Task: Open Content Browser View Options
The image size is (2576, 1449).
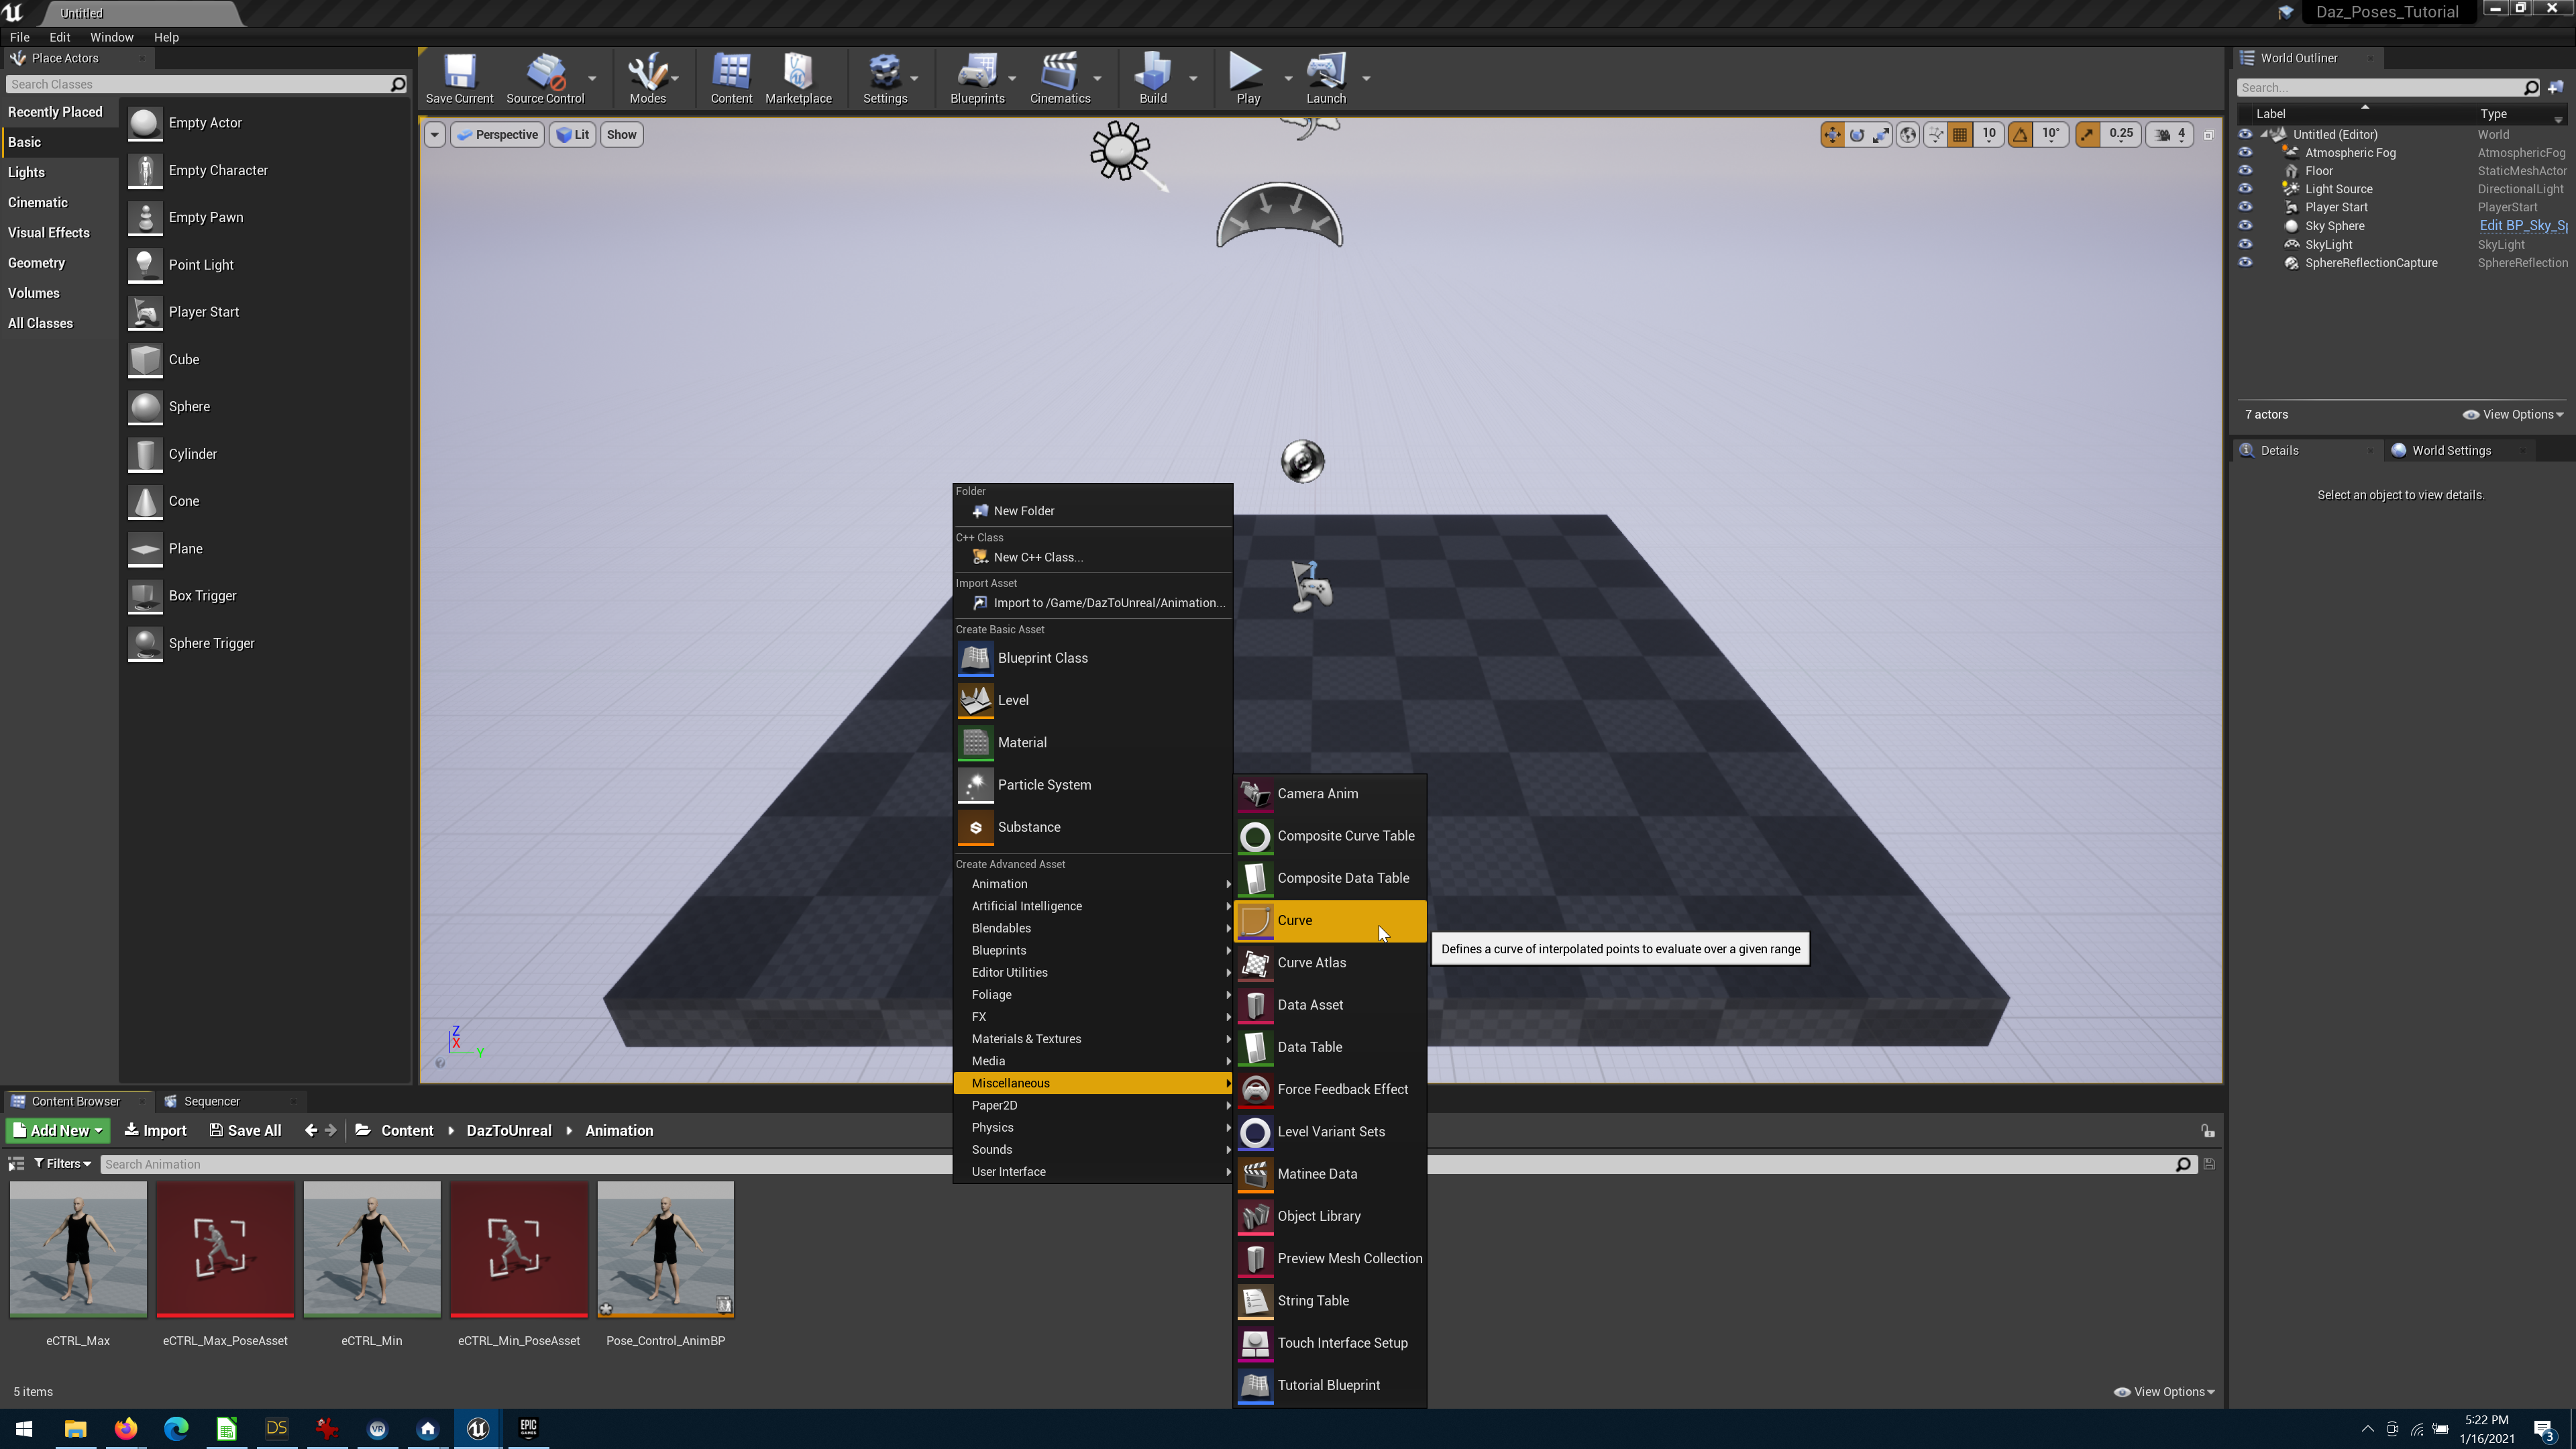Action: pos(2164,1392)
